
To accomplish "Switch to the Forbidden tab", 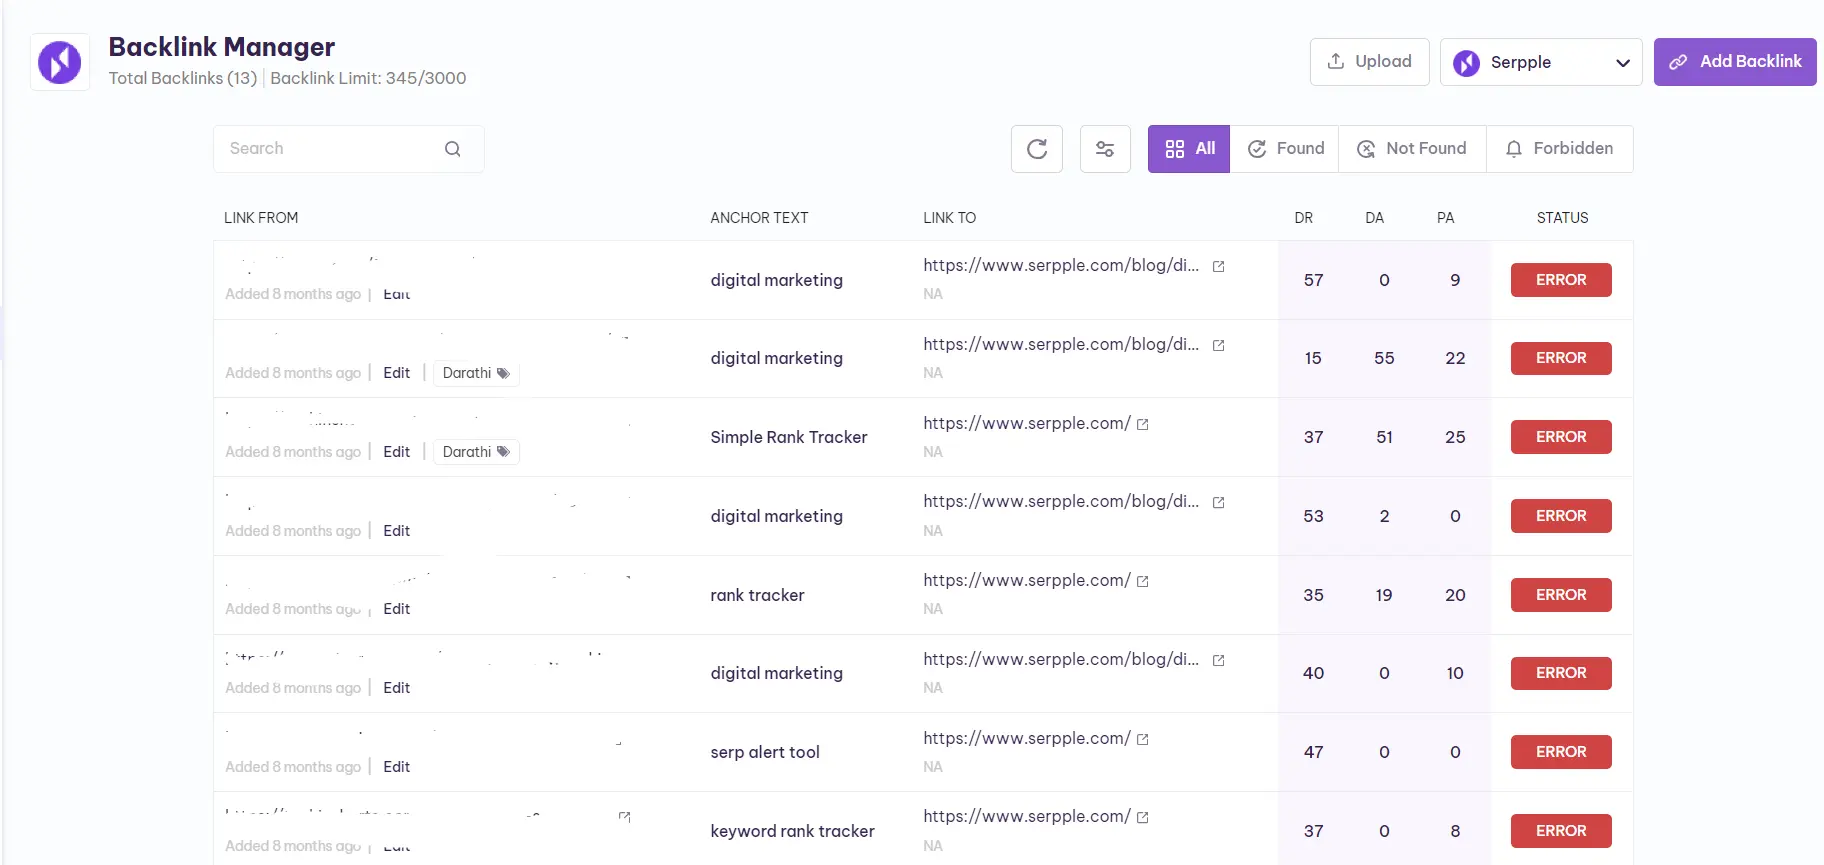I will (1560, 149).
